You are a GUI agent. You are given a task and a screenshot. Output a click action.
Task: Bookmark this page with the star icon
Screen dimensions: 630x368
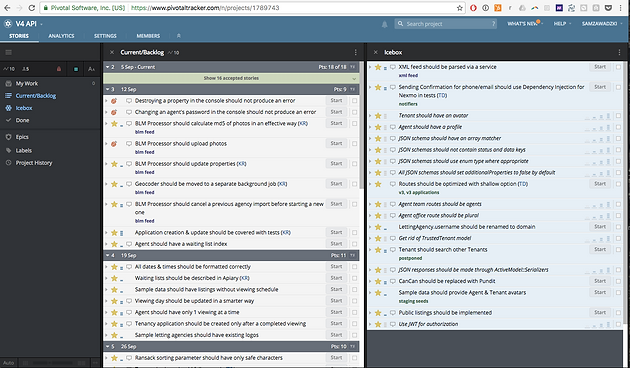pos(460,8)
